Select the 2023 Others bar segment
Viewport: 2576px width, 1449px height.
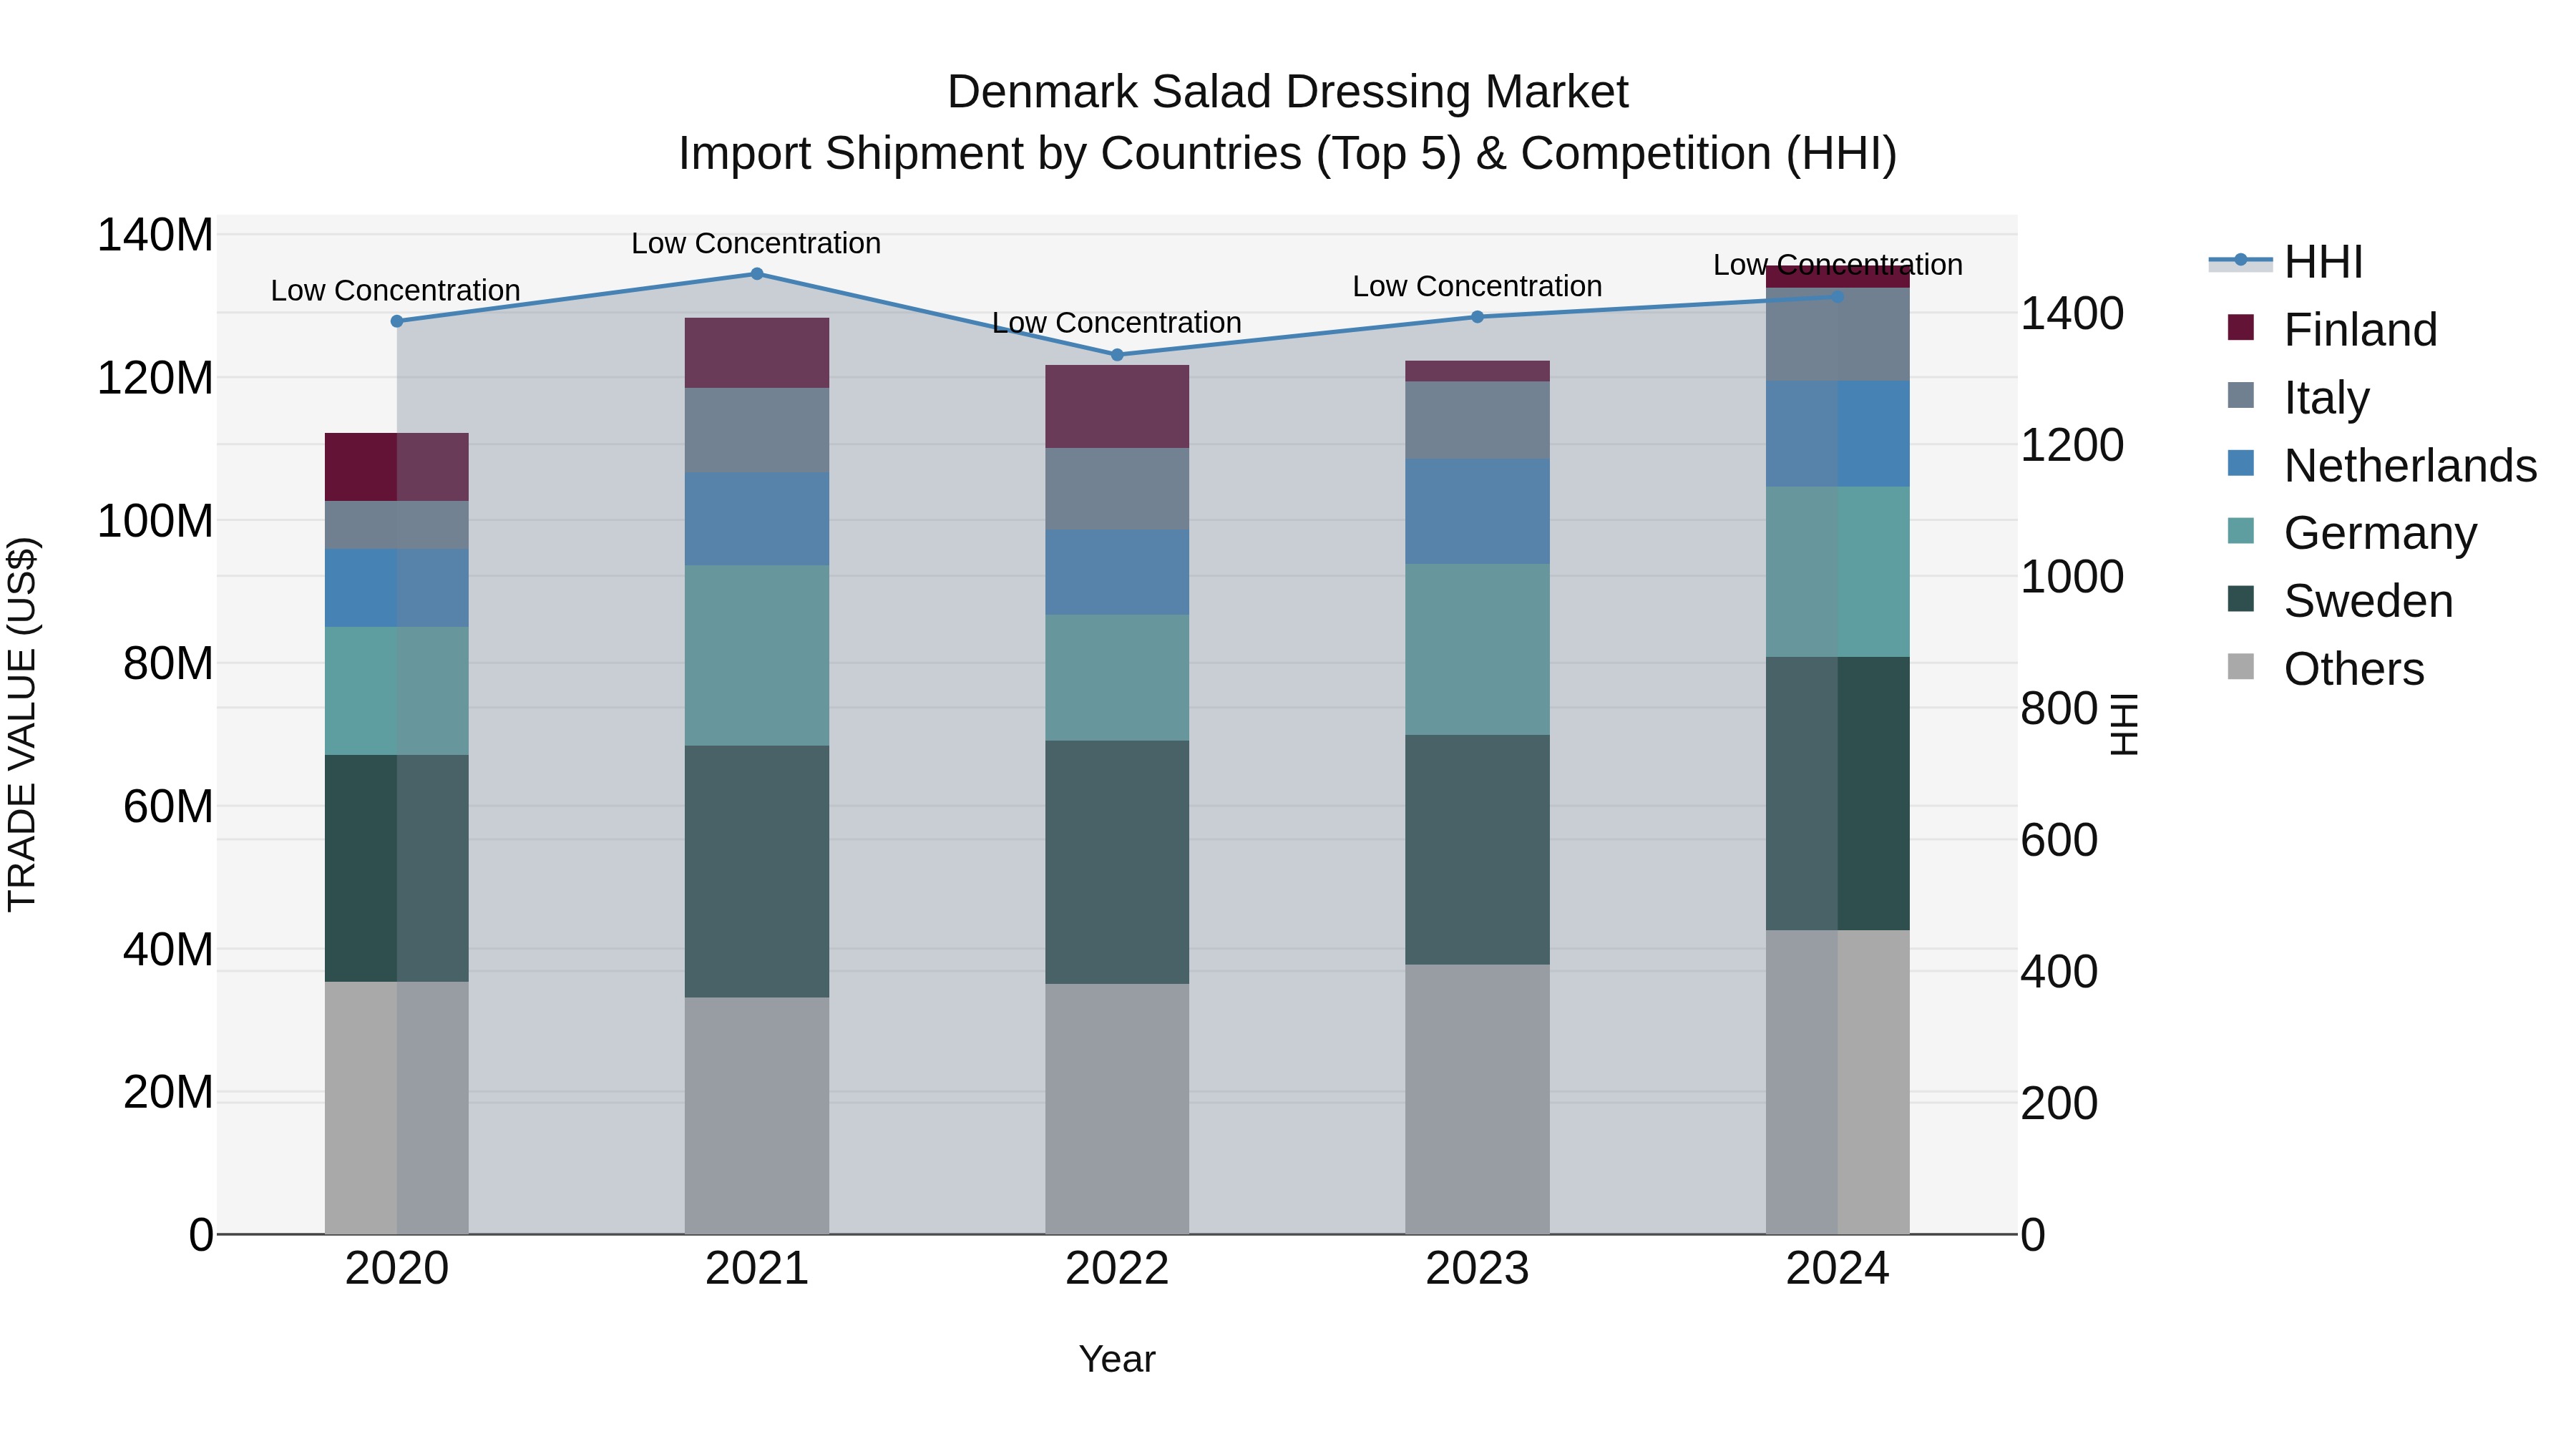1477,1099
